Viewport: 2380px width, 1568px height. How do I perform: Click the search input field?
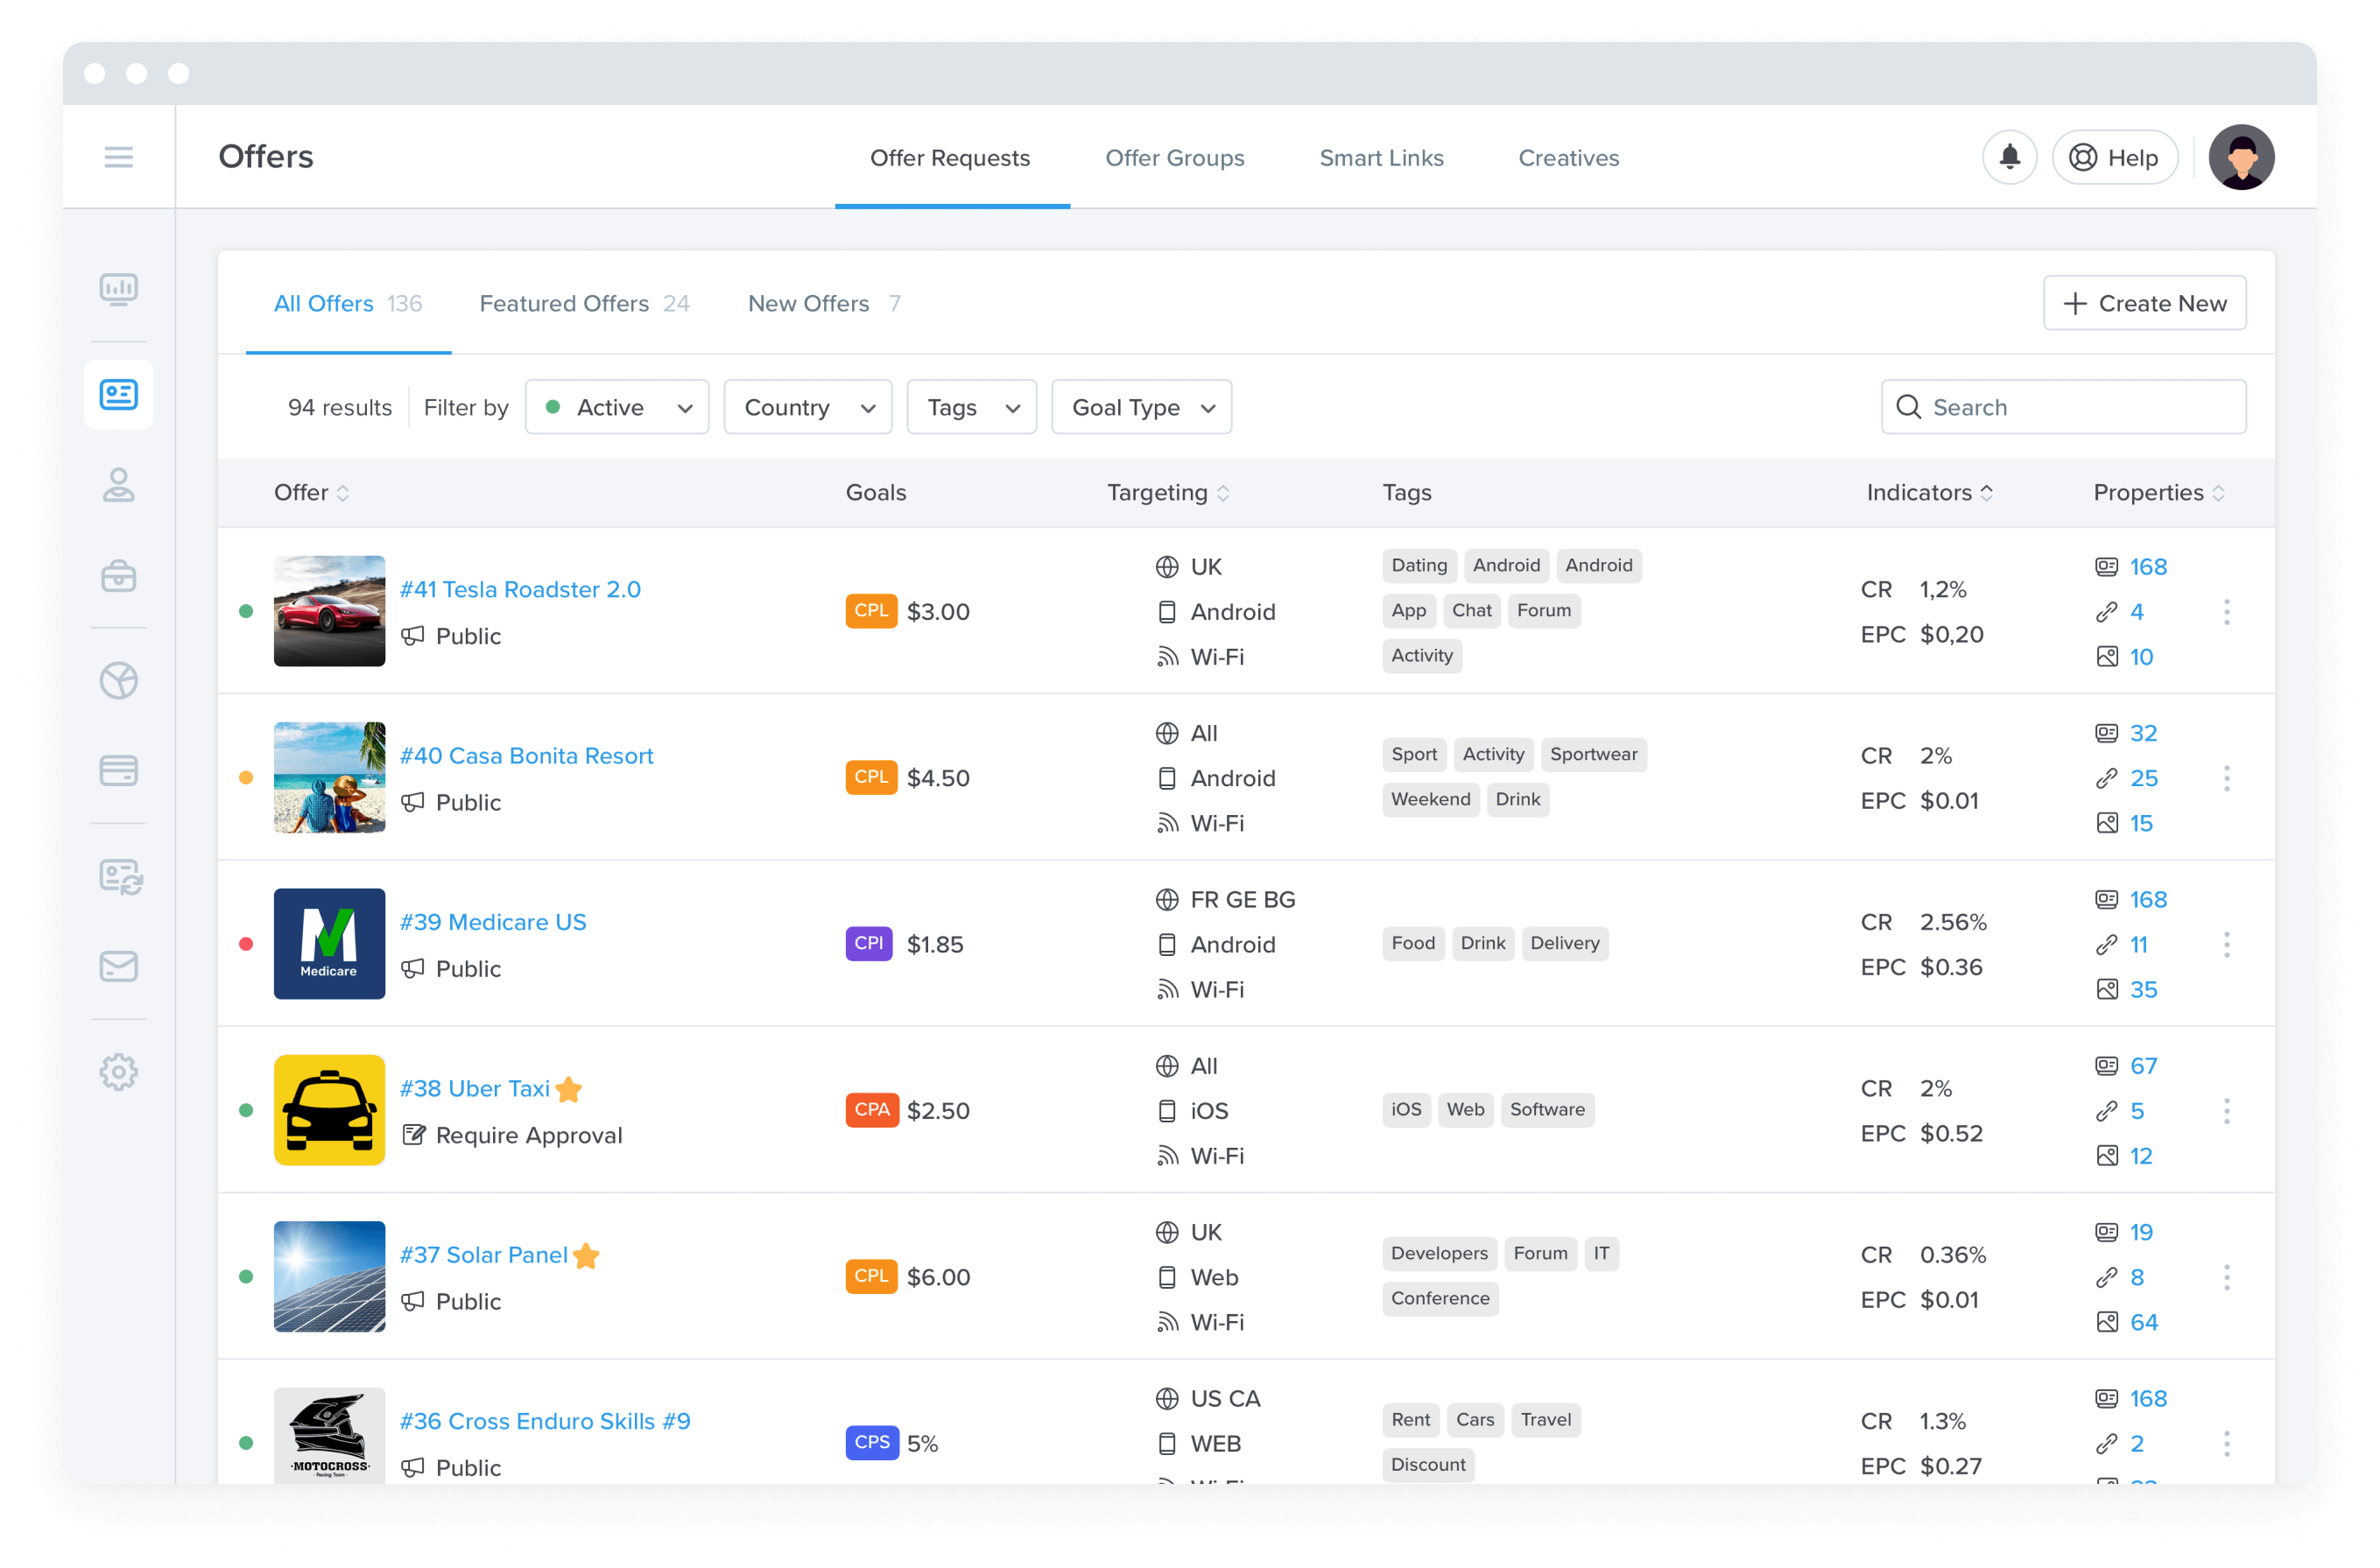[x=2067, y=408]
